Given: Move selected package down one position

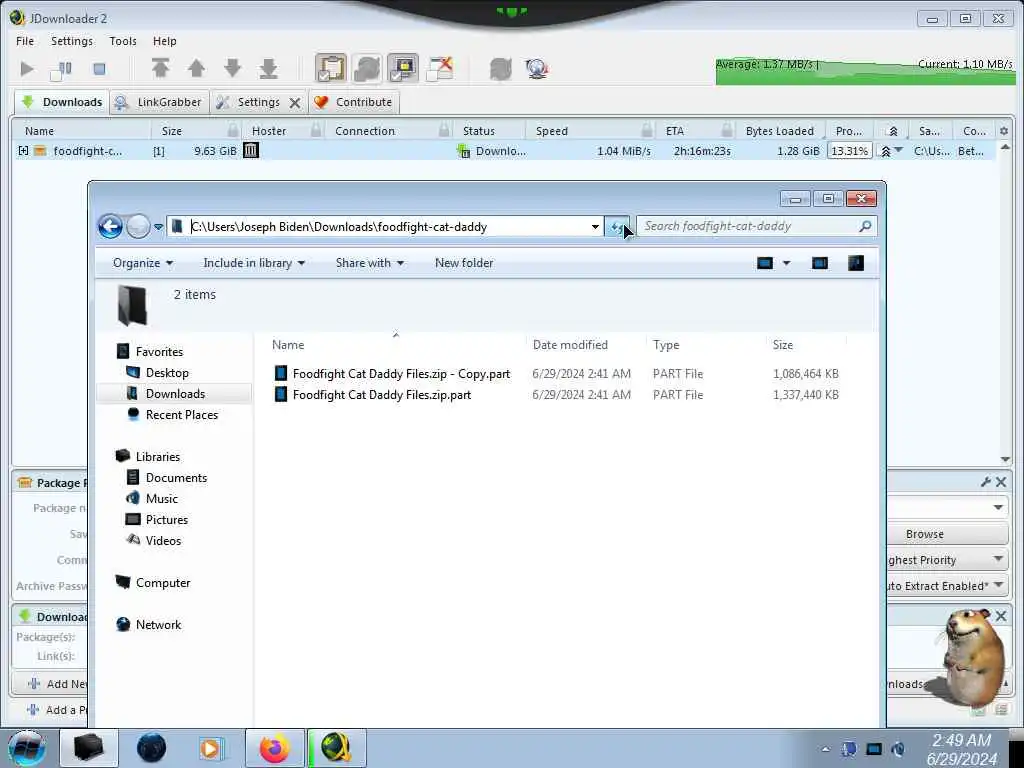Looking at the screenshot, I should 232,68.
